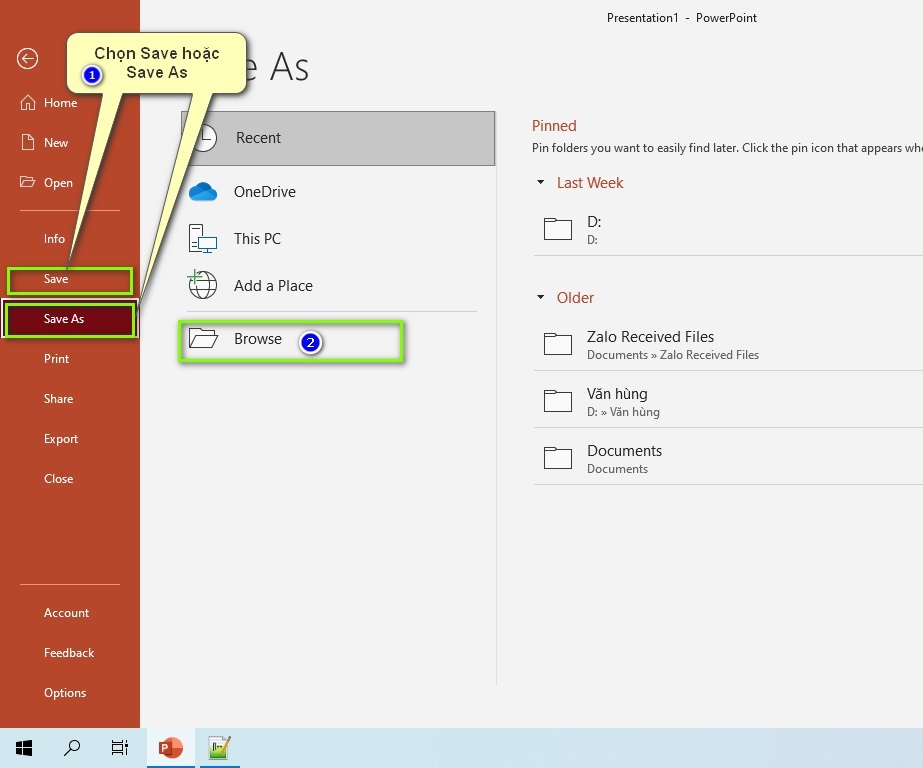Open the Zalo Received Files folder name
This screenshot has width=923, height=768.
[650, 337]
